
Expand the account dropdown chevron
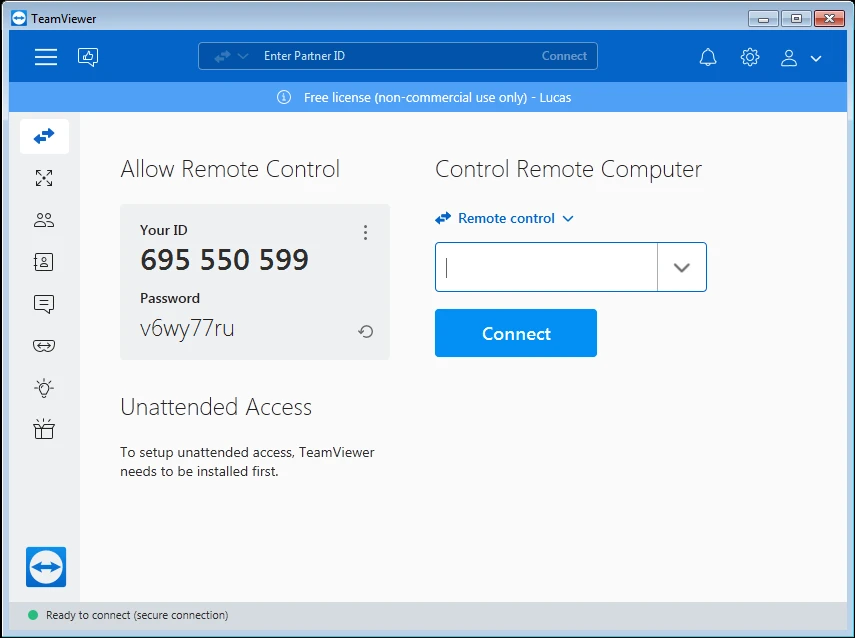click(x=816, y=58)
